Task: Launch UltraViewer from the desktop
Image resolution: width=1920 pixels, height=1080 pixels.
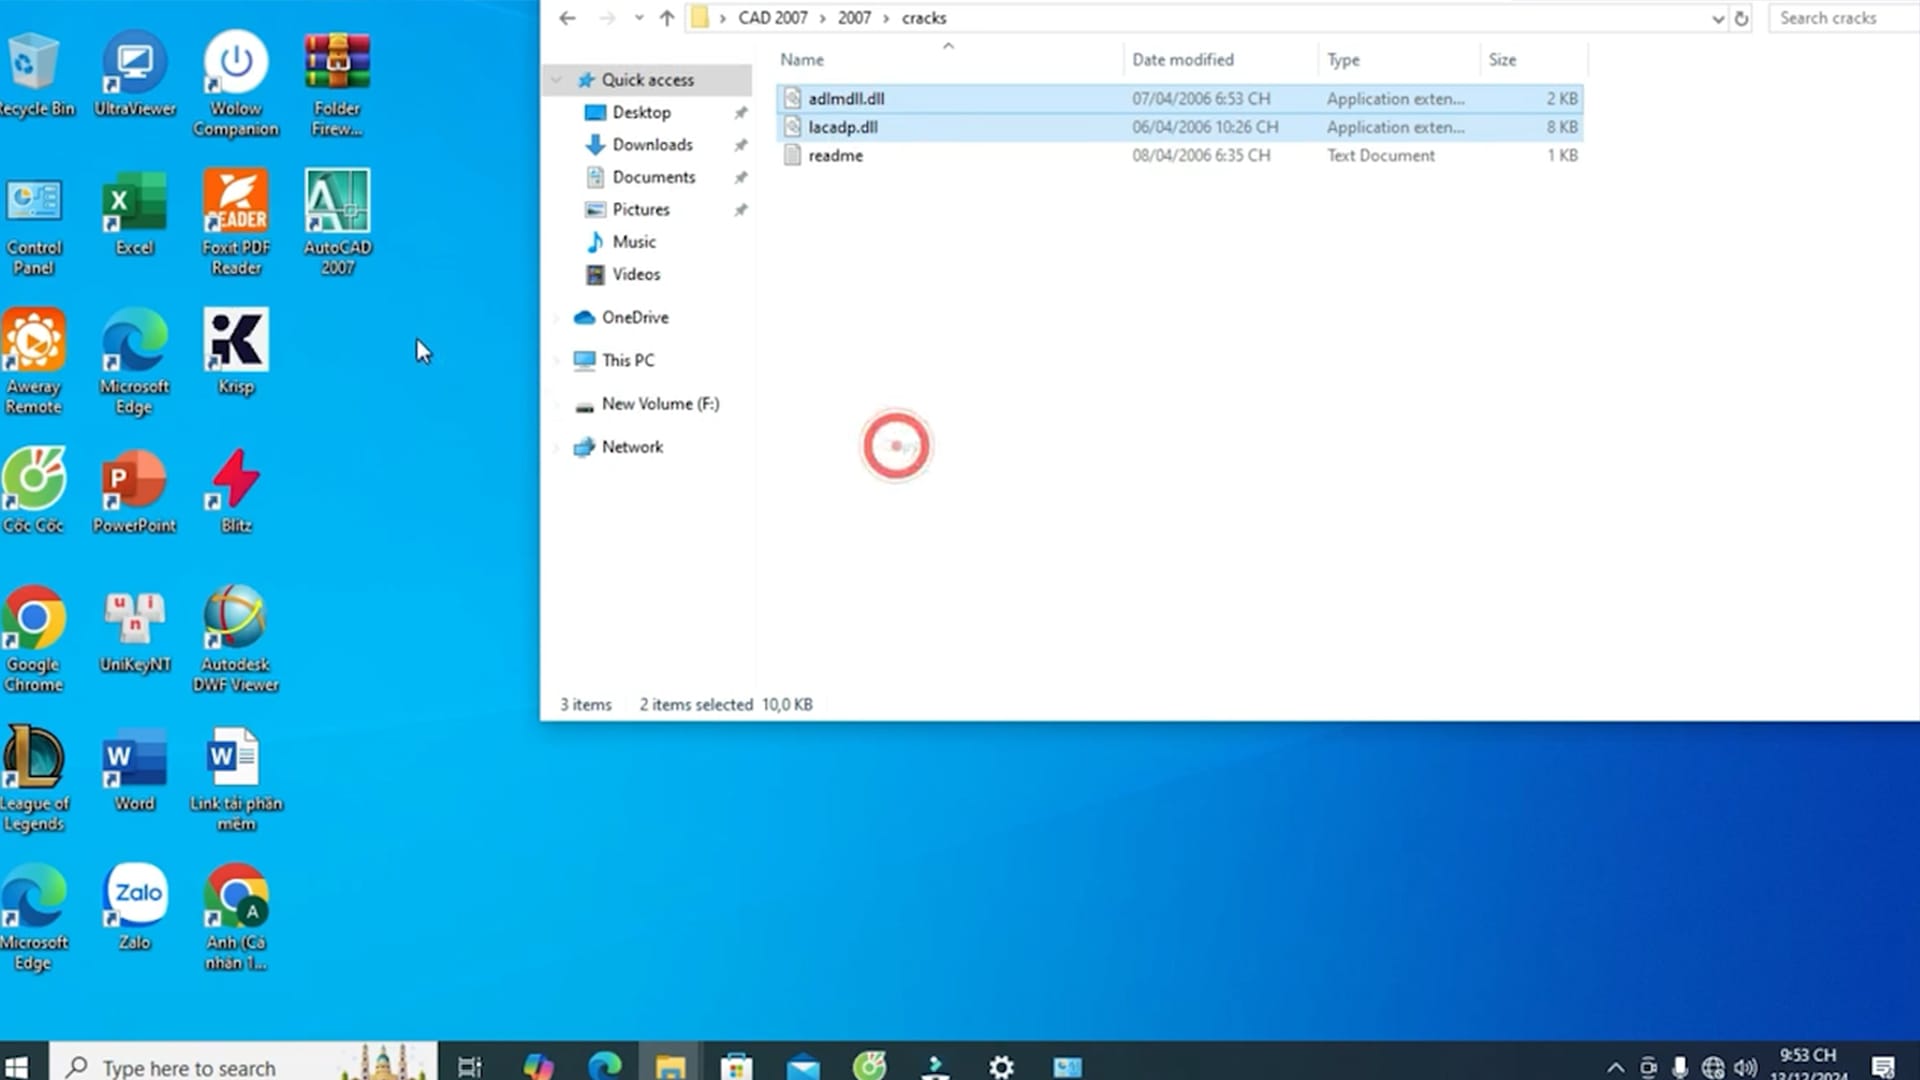Action: click(x=135, y=75)
